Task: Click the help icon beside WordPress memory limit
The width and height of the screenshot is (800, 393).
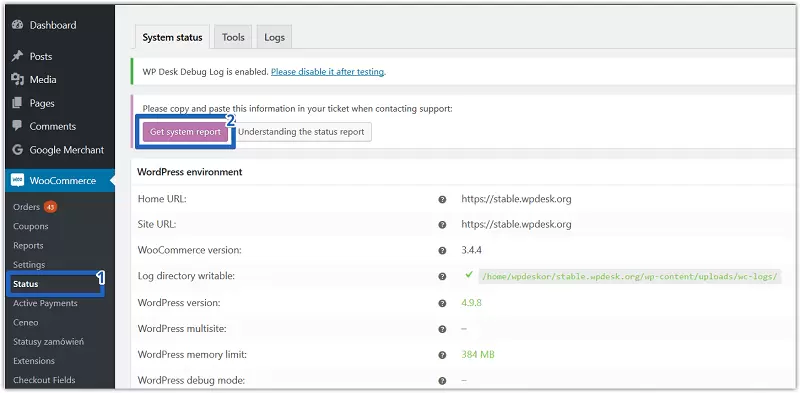Action: pos(442,355)
